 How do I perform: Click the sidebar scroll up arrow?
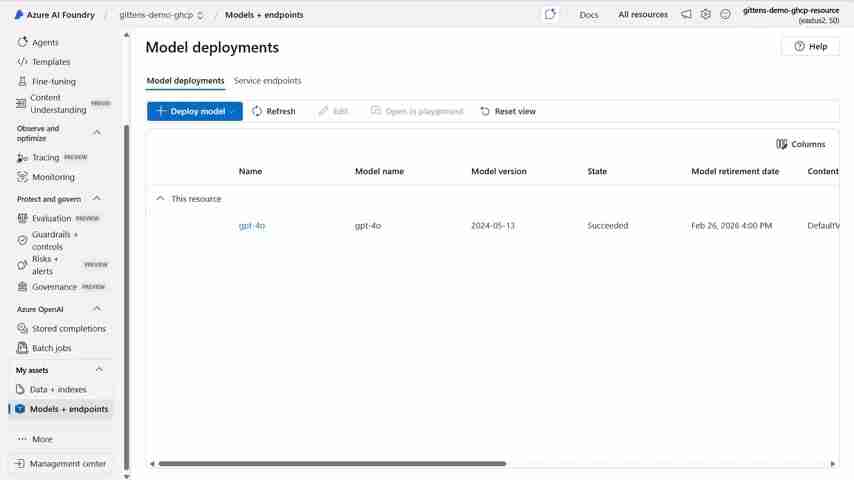point(127,35)
